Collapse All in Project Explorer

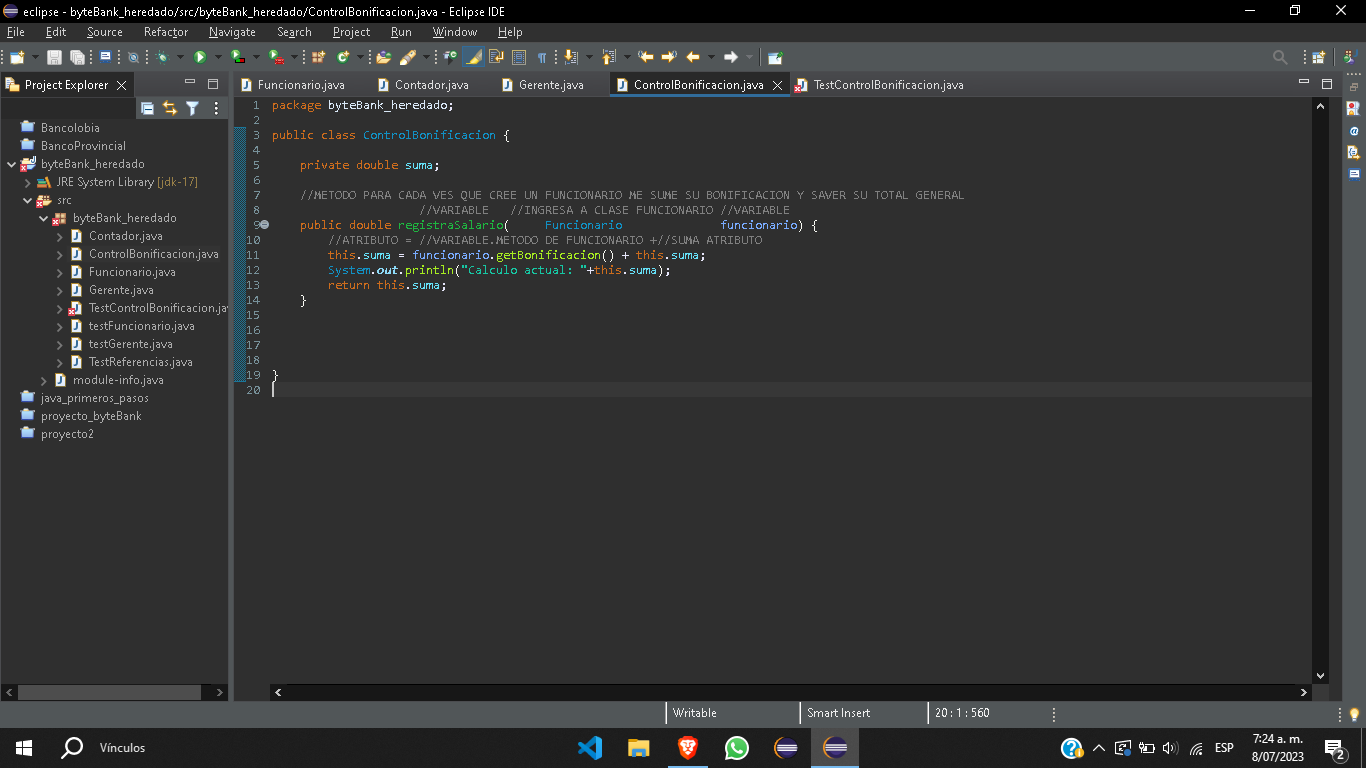(147, 108)
